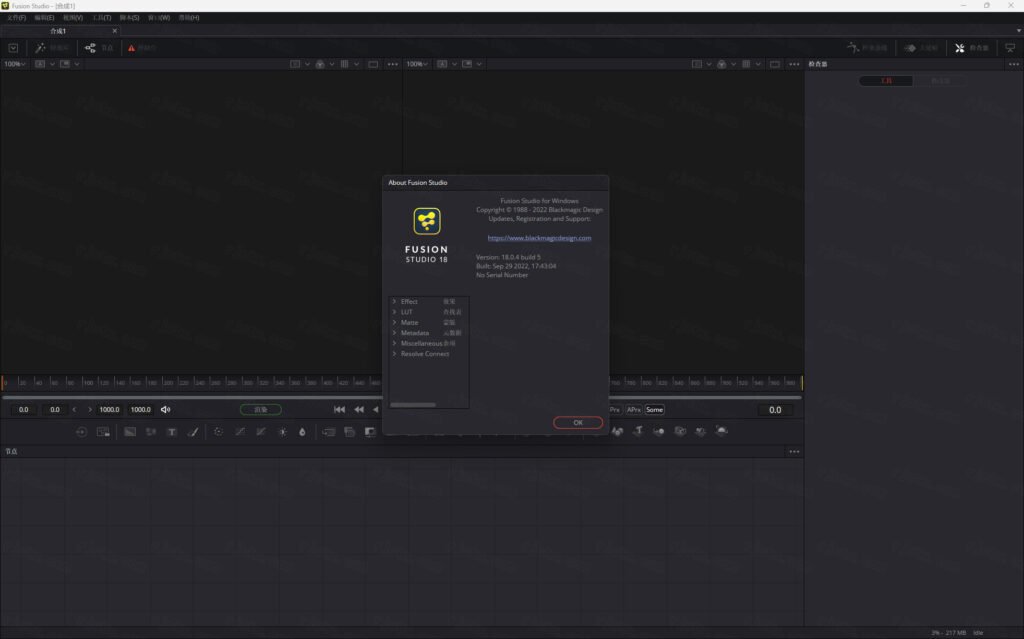Viewport: 1024px width, 639px height.
Task: Mute audio with the speaker icon
Action: 165,410
